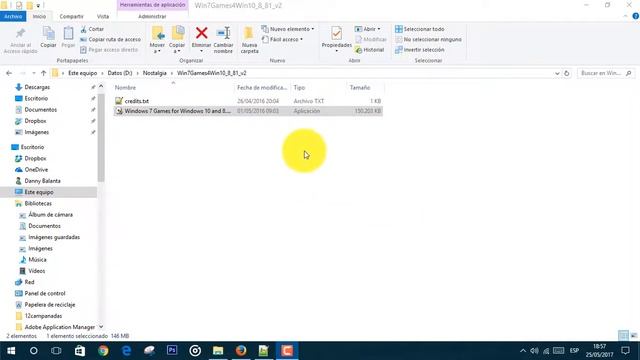Click Anclar al Acceso rápido

[20, 40]
